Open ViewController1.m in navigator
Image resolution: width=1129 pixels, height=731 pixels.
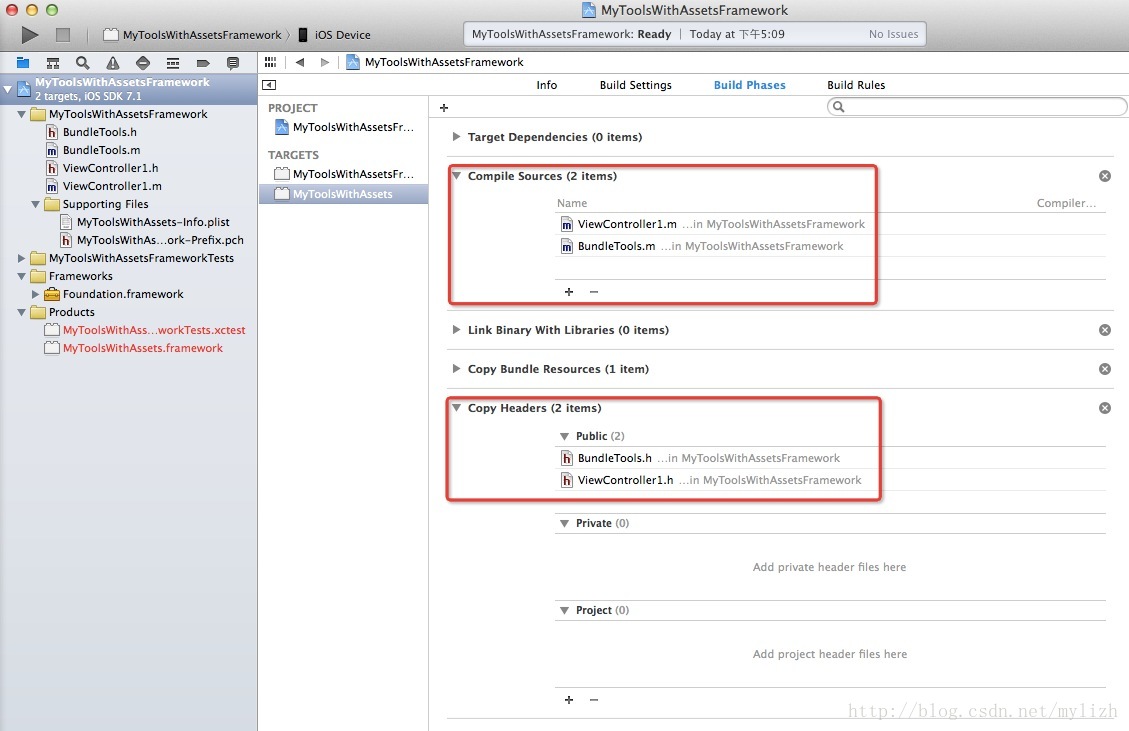click(x=112, y=186)
